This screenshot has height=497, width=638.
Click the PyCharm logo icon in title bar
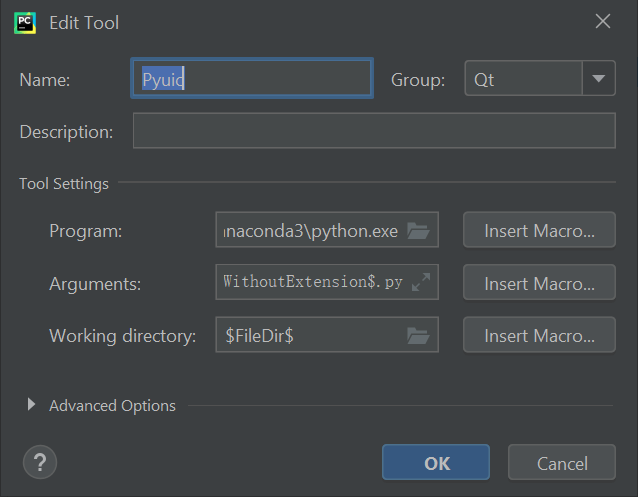pyautogui.click(x=25, y=22)
